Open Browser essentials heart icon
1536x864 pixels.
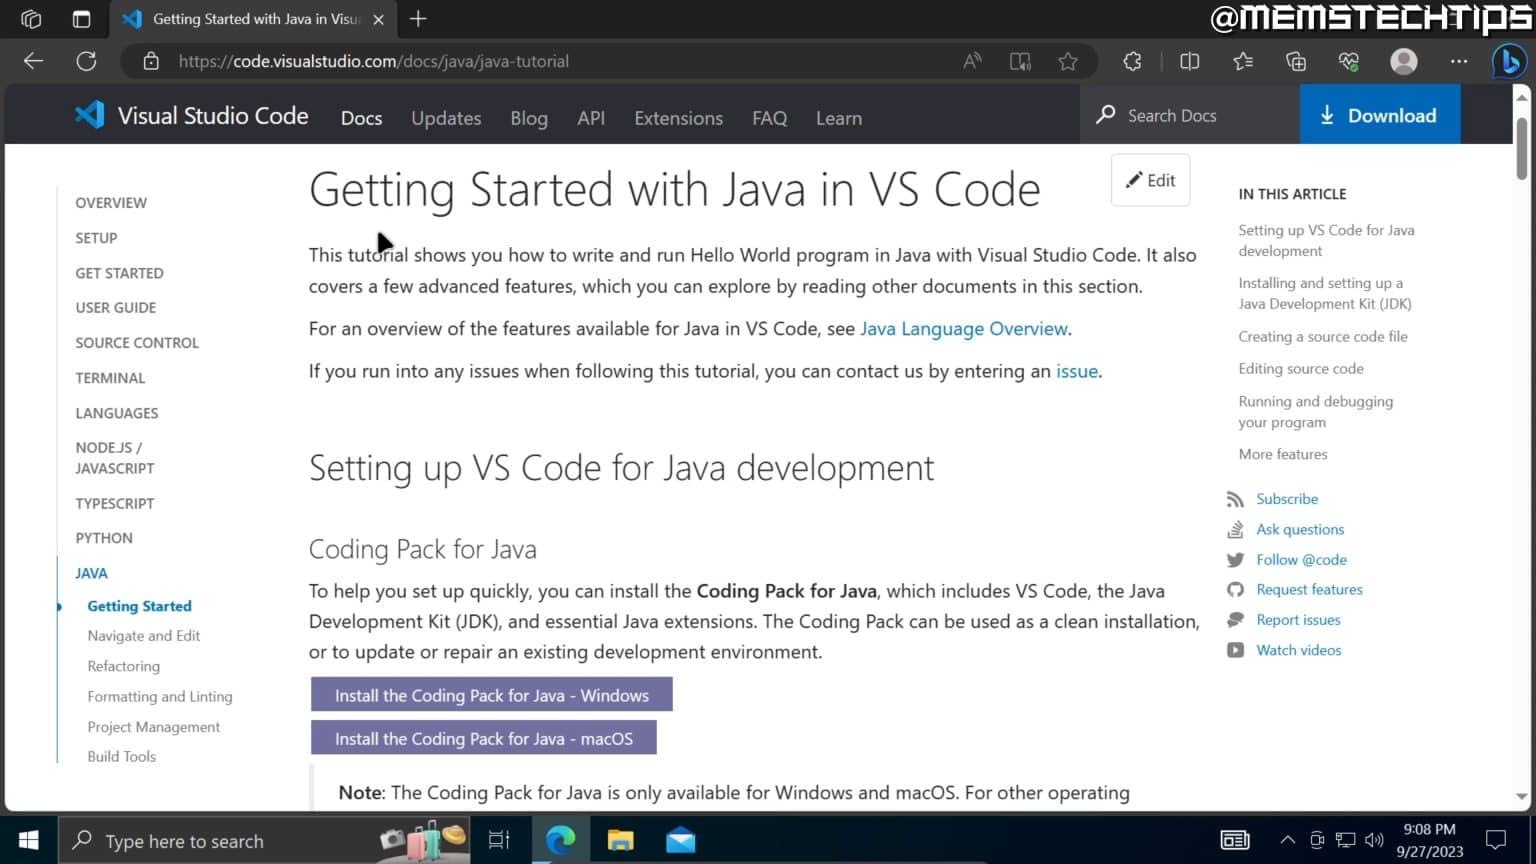1349,61
